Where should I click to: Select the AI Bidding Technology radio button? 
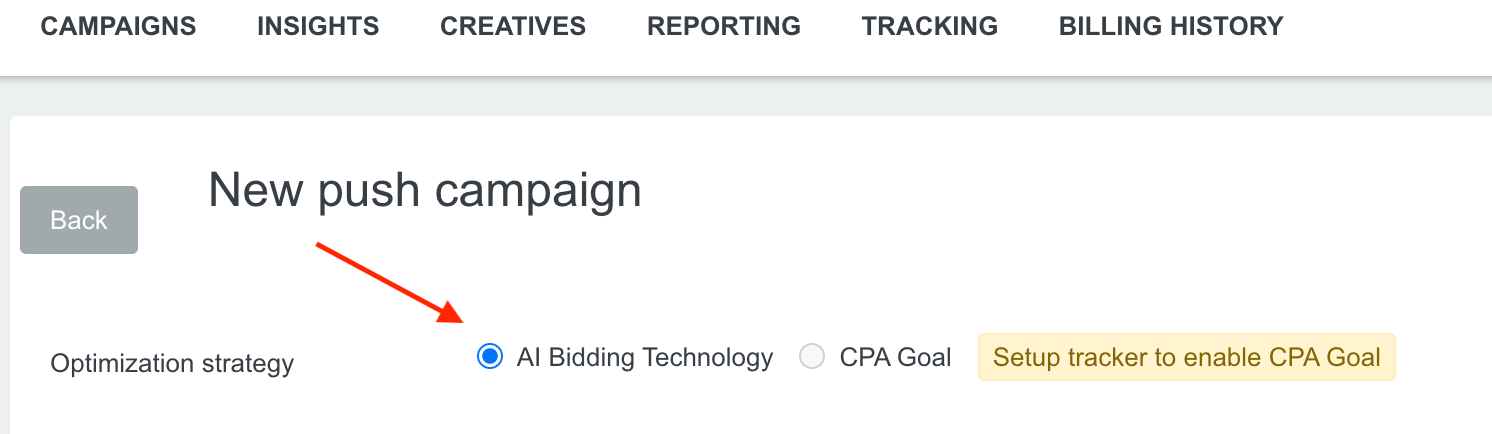point(489,357)
